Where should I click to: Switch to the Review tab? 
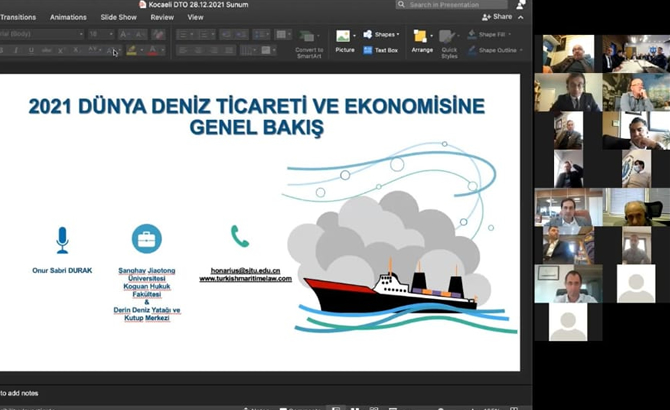[x=162, y=17]
